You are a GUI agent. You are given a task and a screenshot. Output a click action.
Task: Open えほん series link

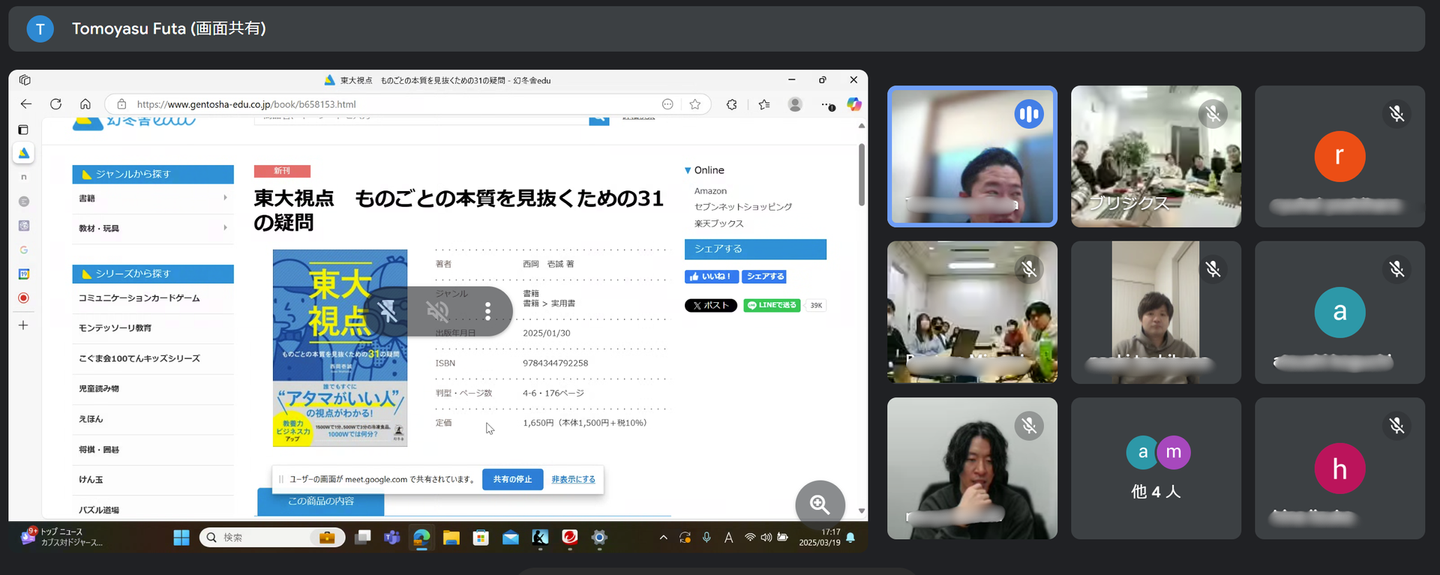[x=91, y=419]
